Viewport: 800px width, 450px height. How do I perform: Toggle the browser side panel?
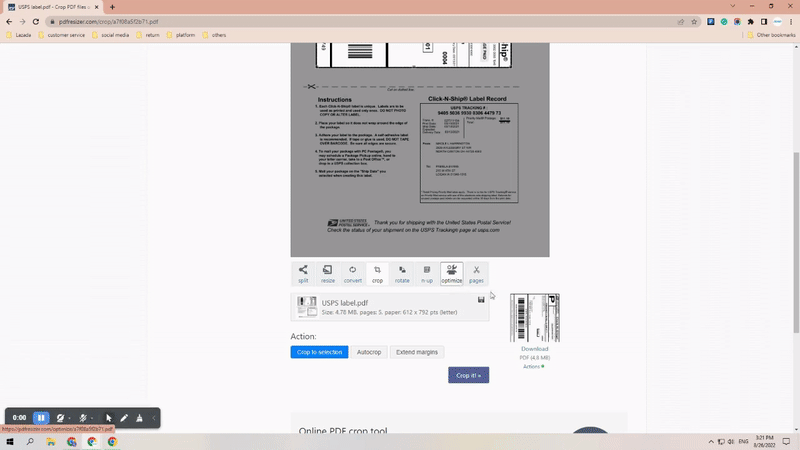[x=764, y=21]
